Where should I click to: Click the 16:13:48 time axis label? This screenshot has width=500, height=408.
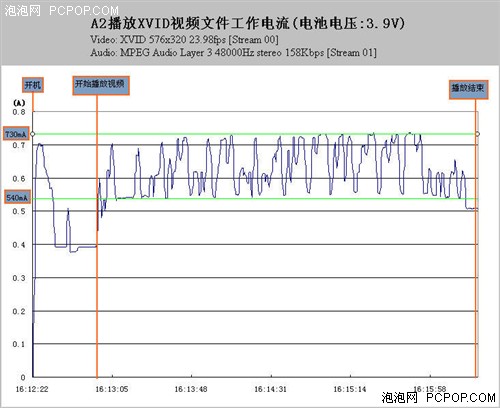(191, 389)
